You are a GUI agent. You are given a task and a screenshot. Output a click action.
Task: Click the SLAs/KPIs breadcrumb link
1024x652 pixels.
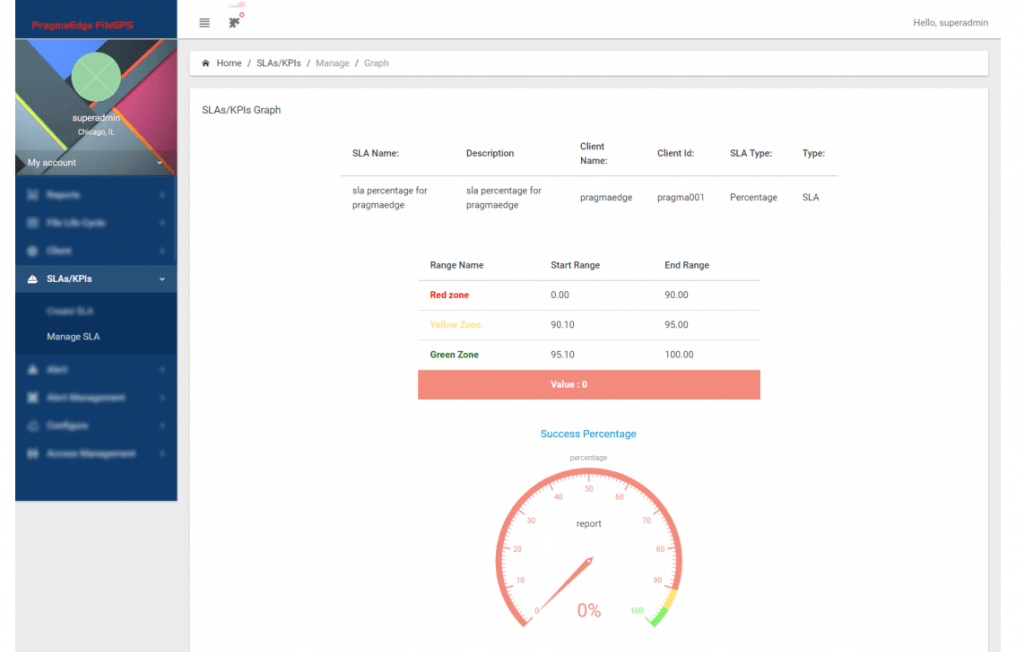point(279,63)
